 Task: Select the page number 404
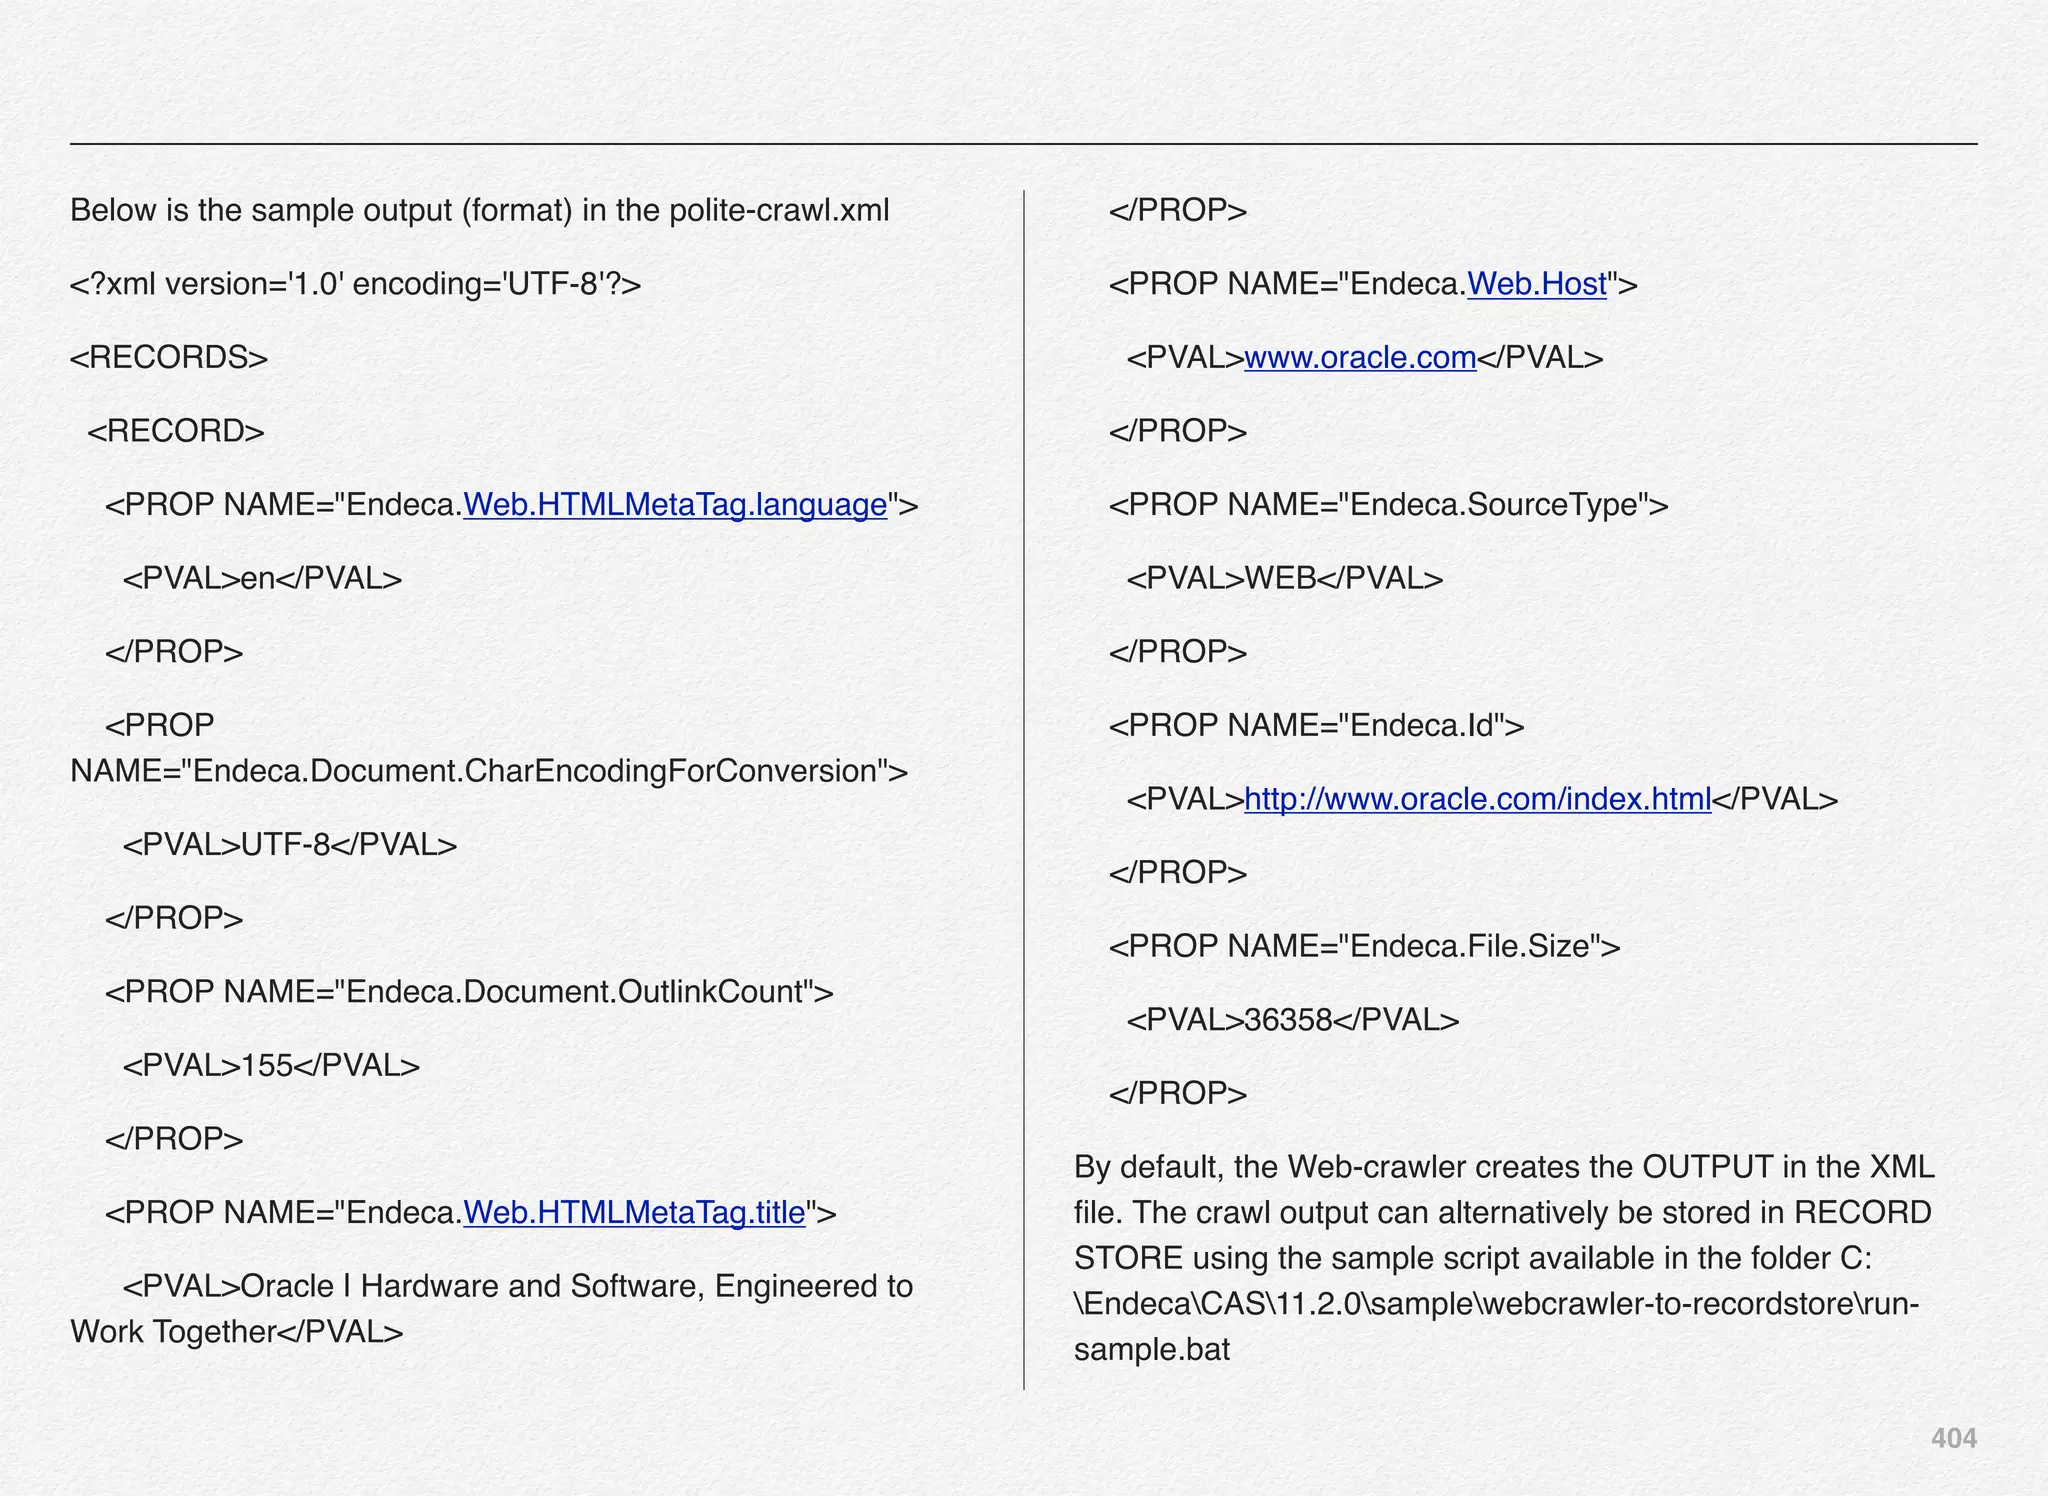click(x=1954, y=1439)
